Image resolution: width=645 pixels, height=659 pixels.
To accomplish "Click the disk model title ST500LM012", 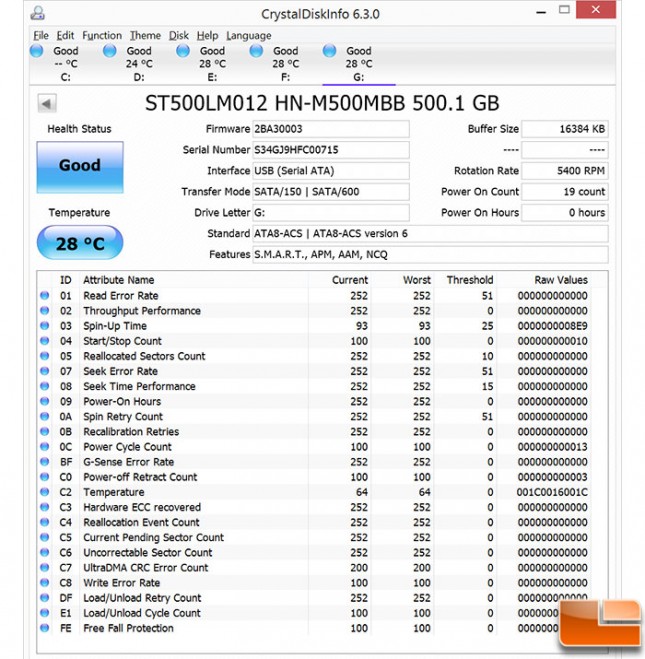I will pyautogui.click(x=322, y=103).
